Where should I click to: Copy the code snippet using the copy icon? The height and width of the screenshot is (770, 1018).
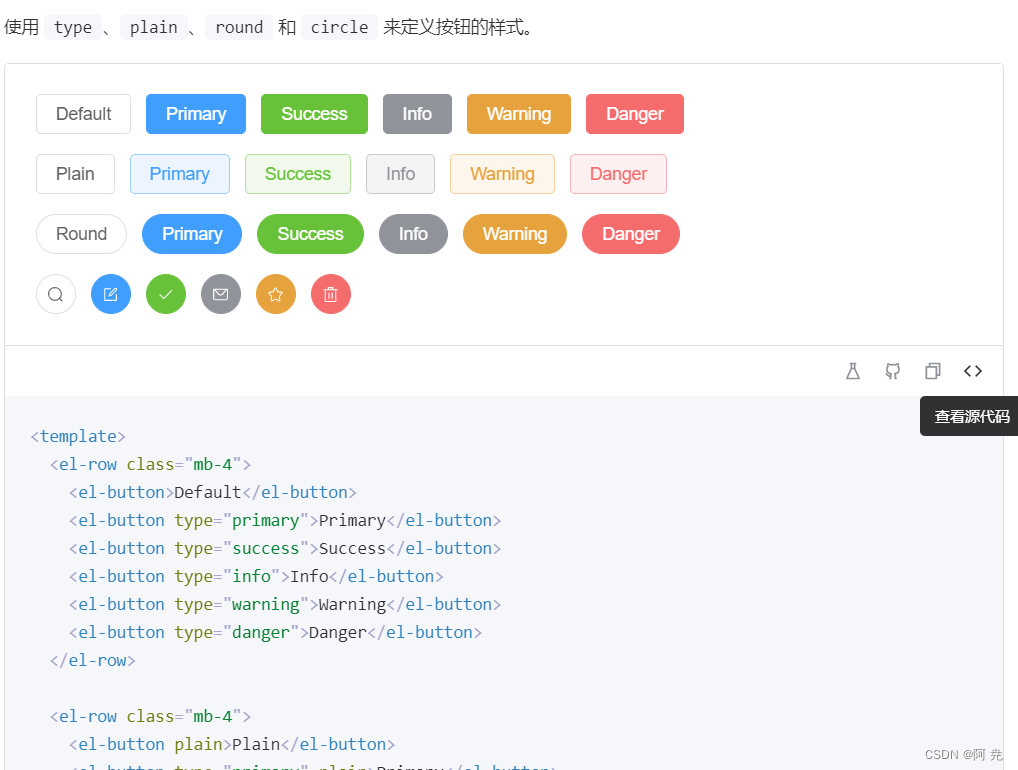[x=933, y=371]
